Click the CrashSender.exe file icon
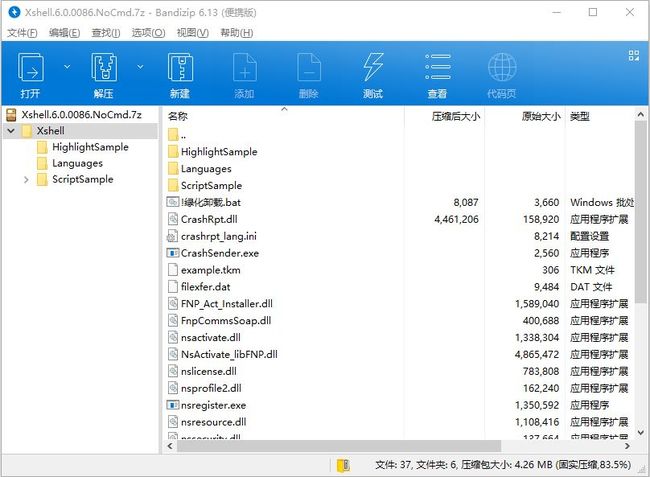650x477 pixels. coord(172,253)
